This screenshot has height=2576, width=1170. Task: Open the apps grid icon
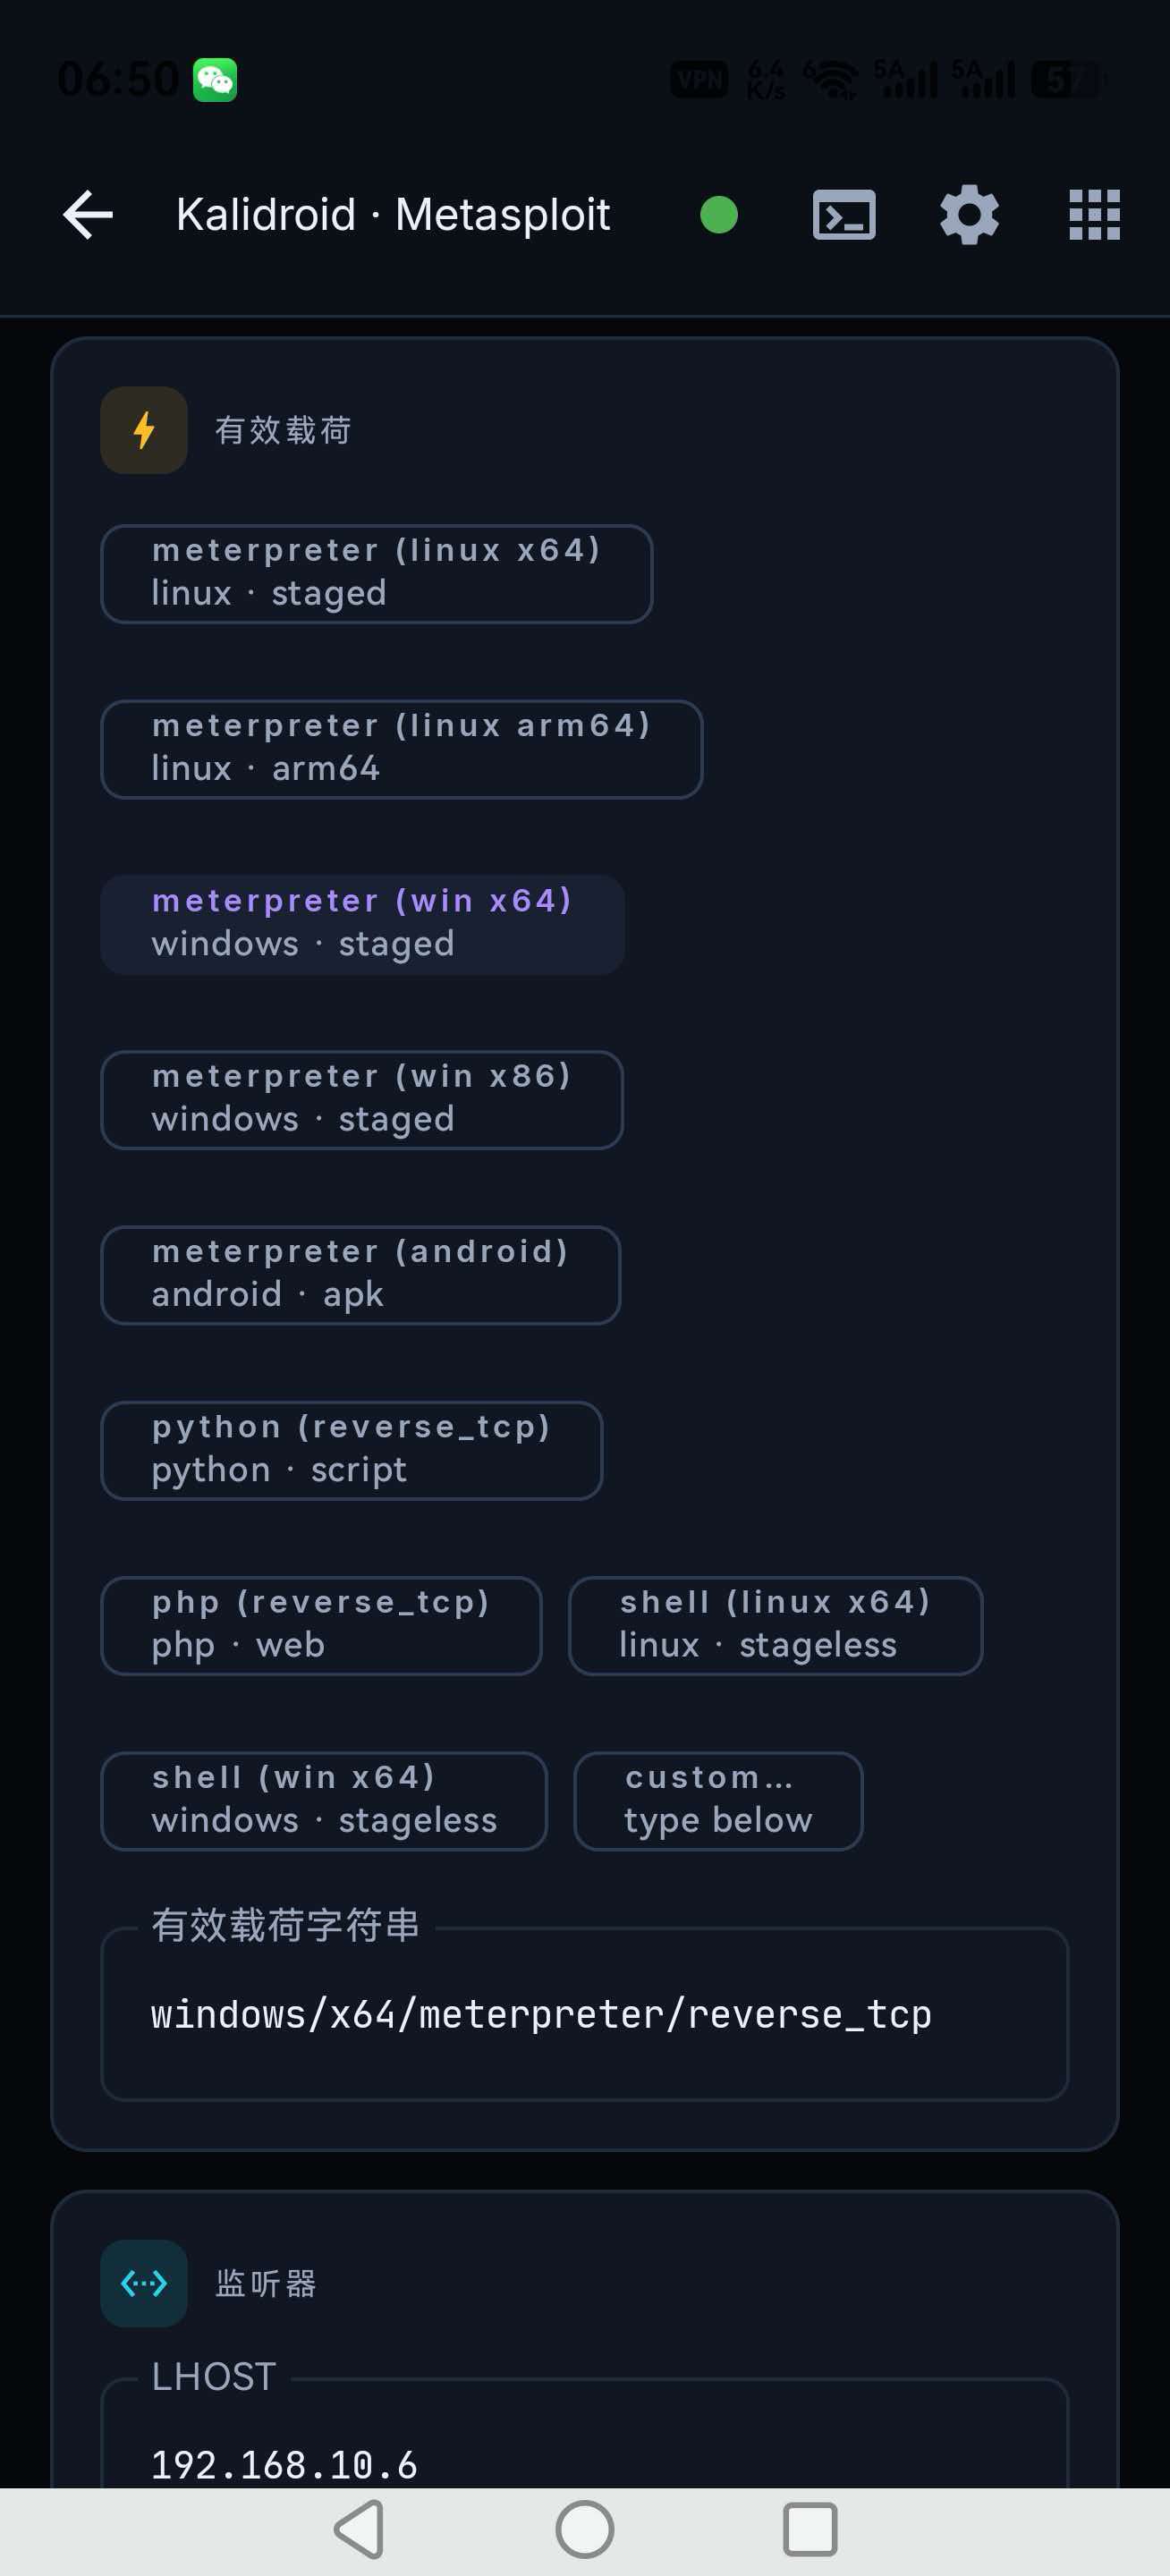pyautogui.click(x=1094, y=215)
